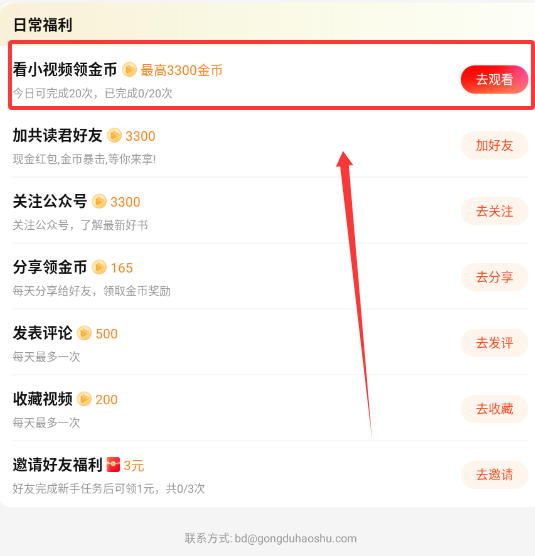
Task: Tap the 去分享 button
Action: click(494, 277)
